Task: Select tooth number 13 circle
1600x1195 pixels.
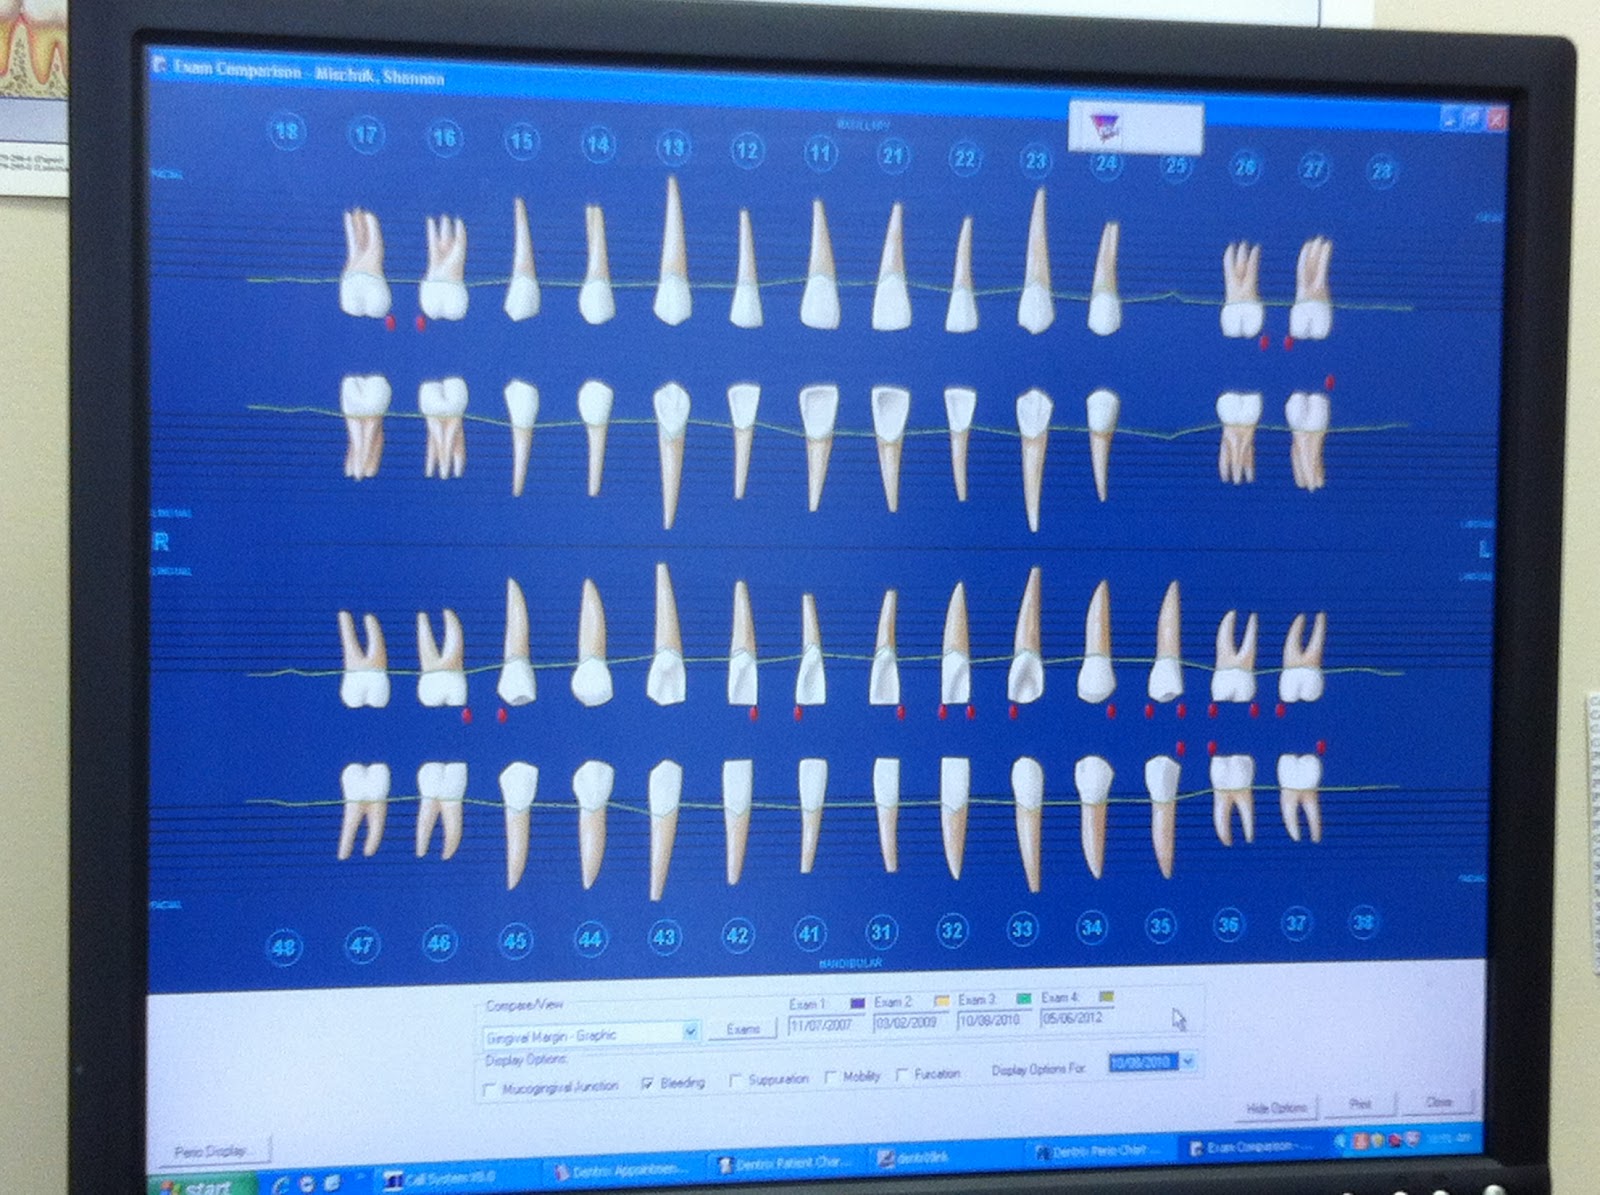Action: 673,148
